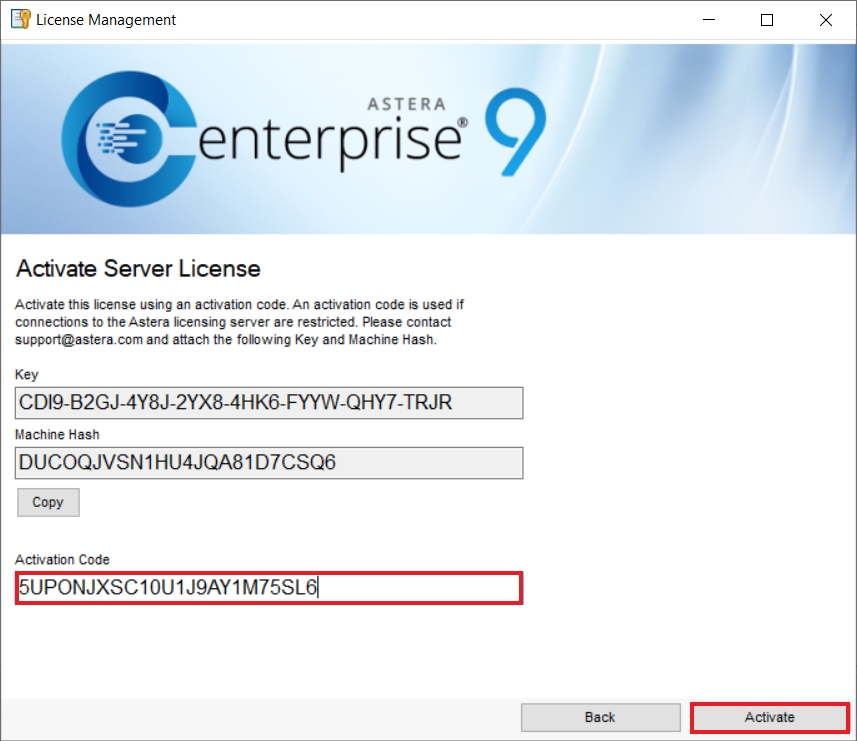Viewport: 857px width, 741px height.
Task: Focus the Activation Code input field
Action: [269, 588]
